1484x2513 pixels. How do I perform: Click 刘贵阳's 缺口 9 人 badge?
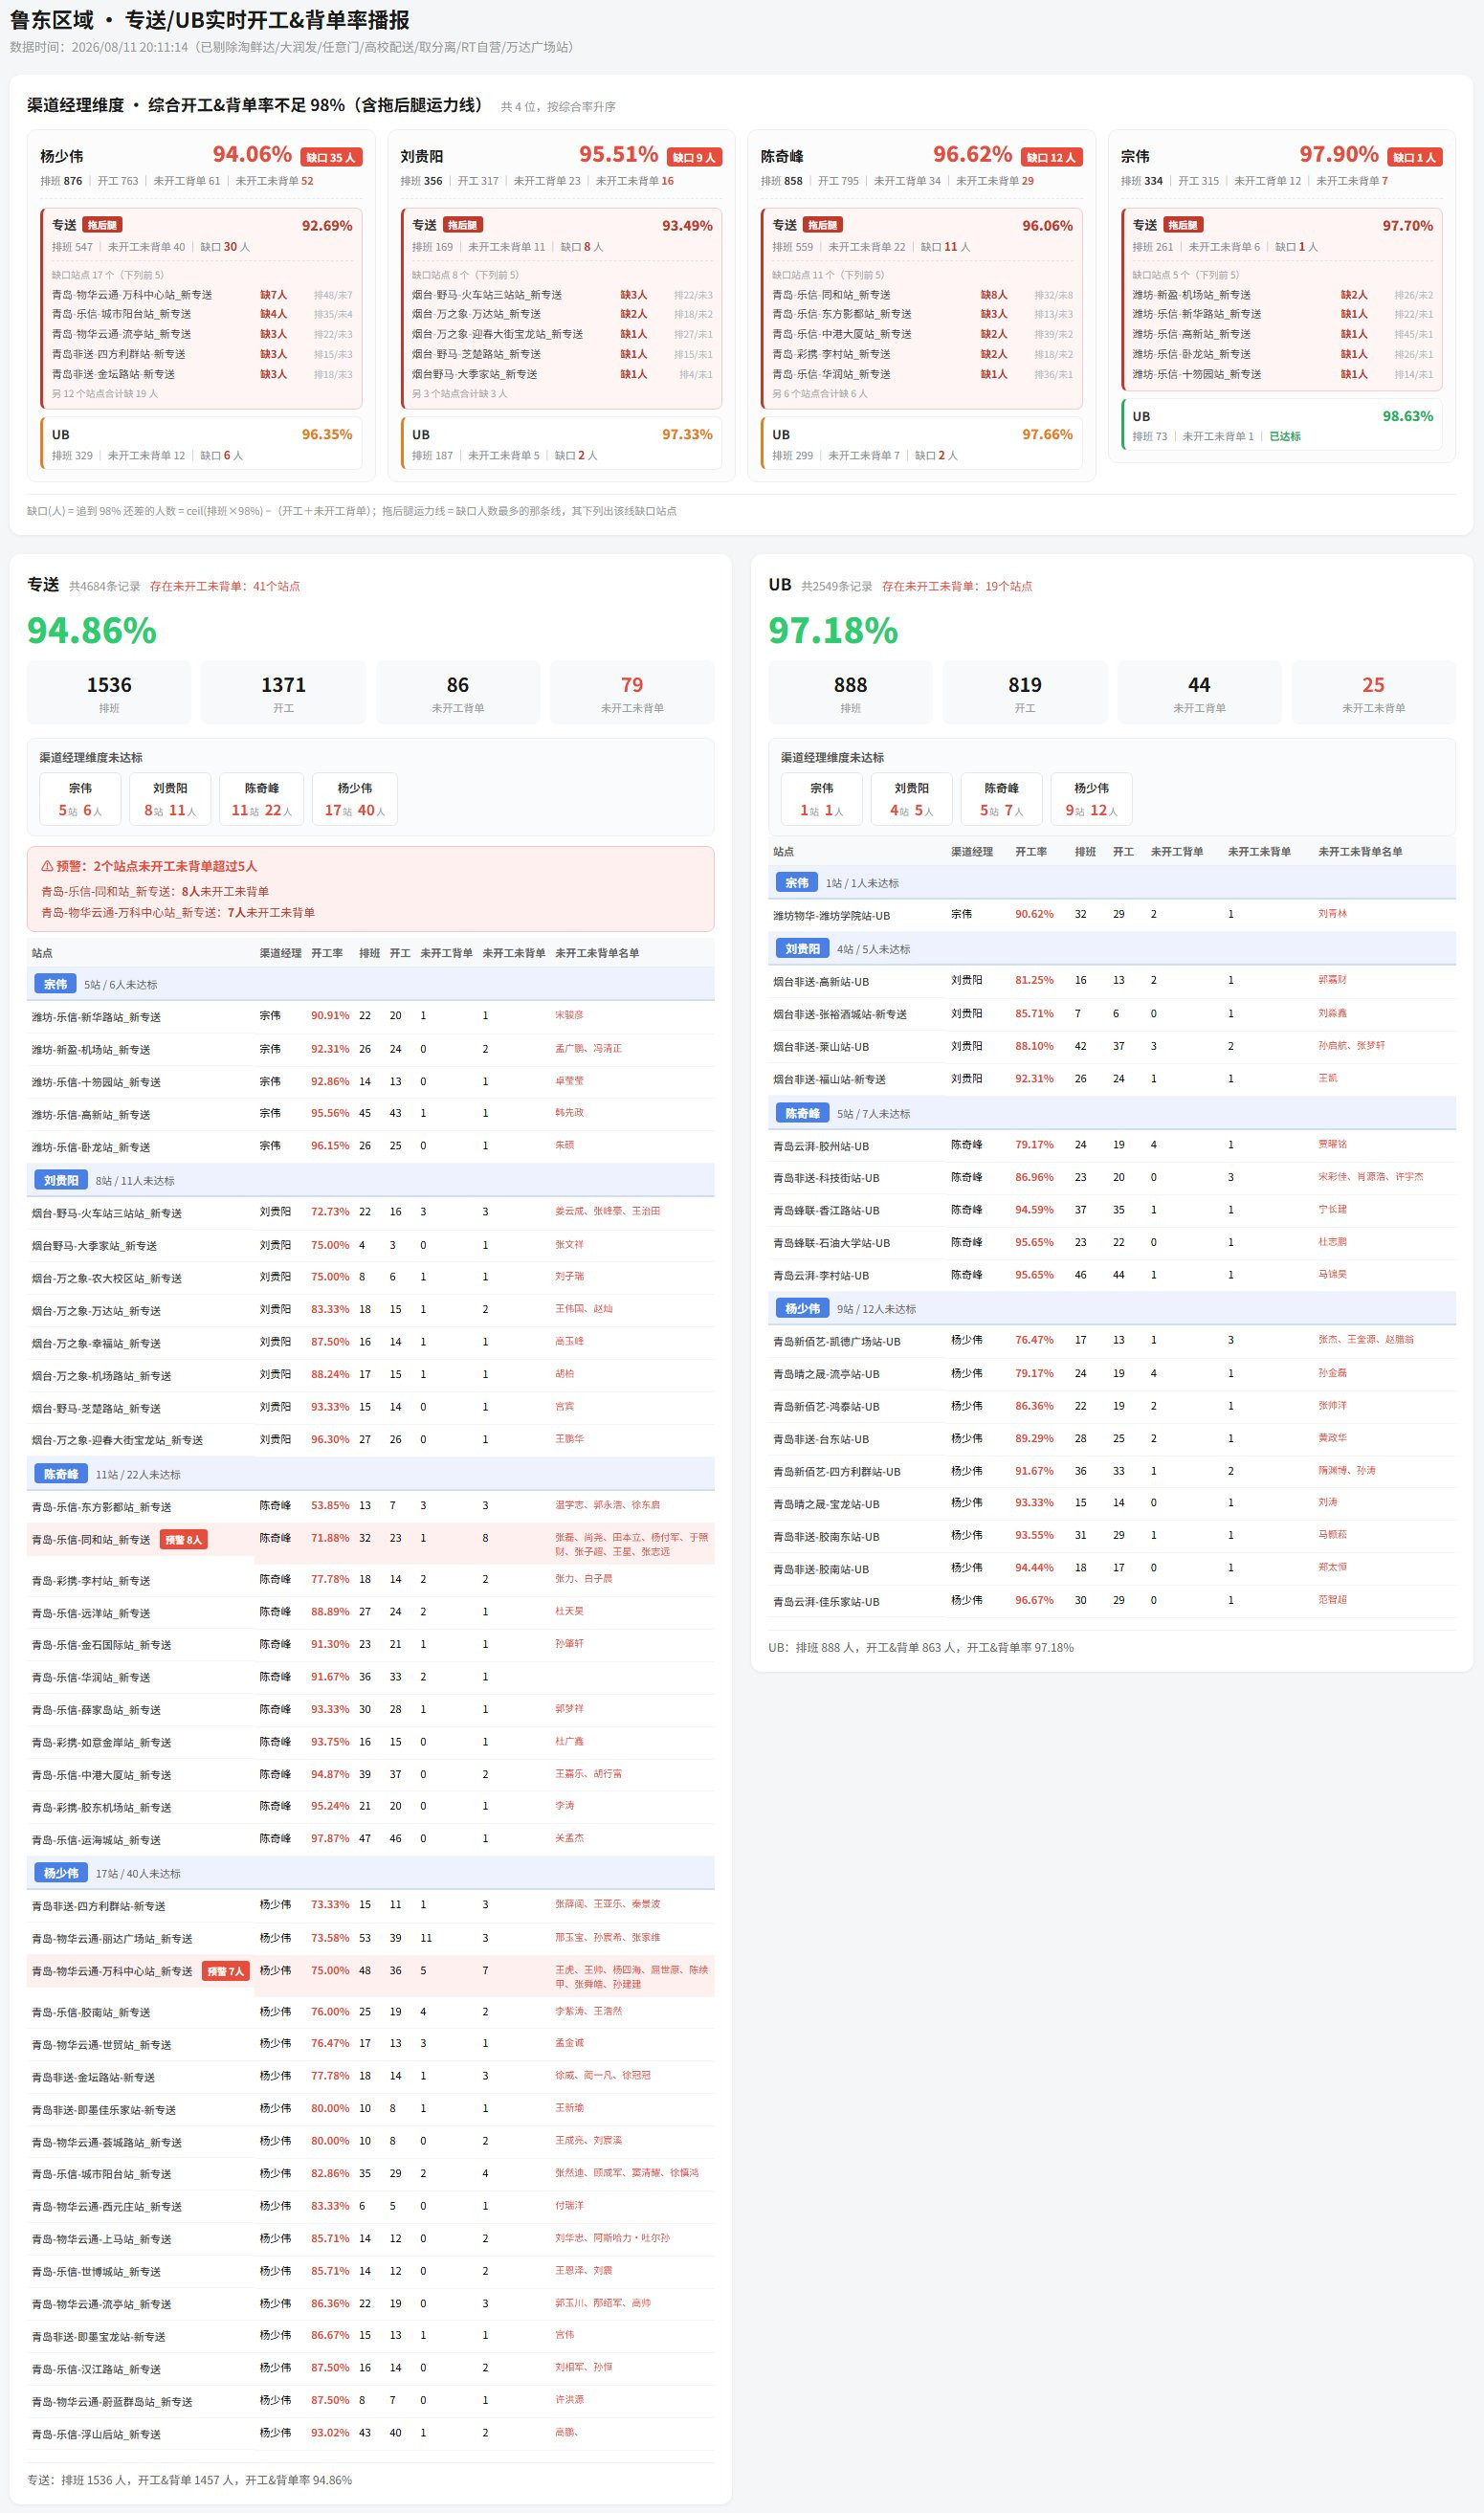[x=694, y=157]
